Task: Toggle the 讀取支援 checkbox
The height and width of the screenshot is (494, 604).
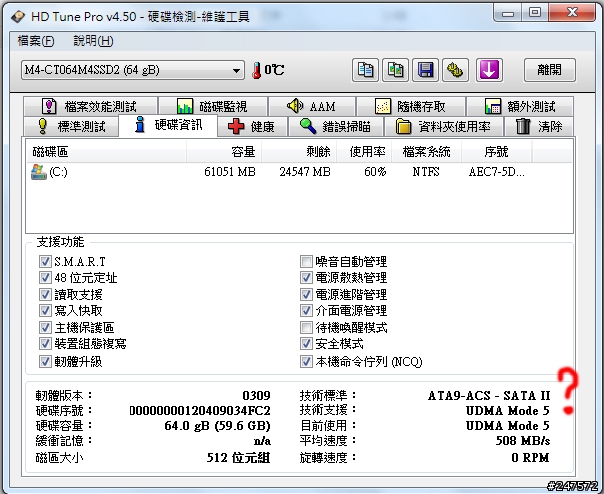Action: coord(45,294)
